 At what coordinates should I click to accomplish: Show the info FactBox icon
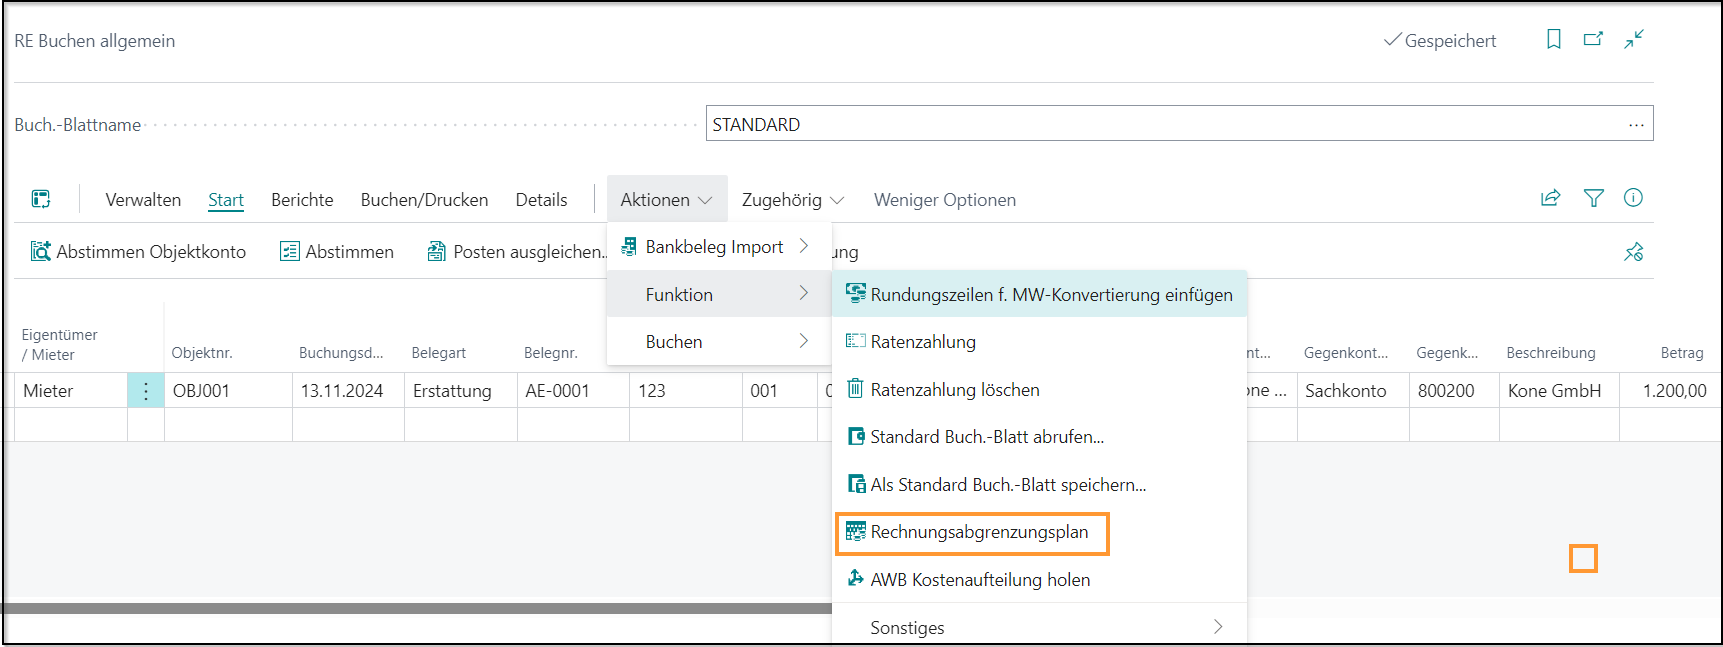click(1633, 198)
